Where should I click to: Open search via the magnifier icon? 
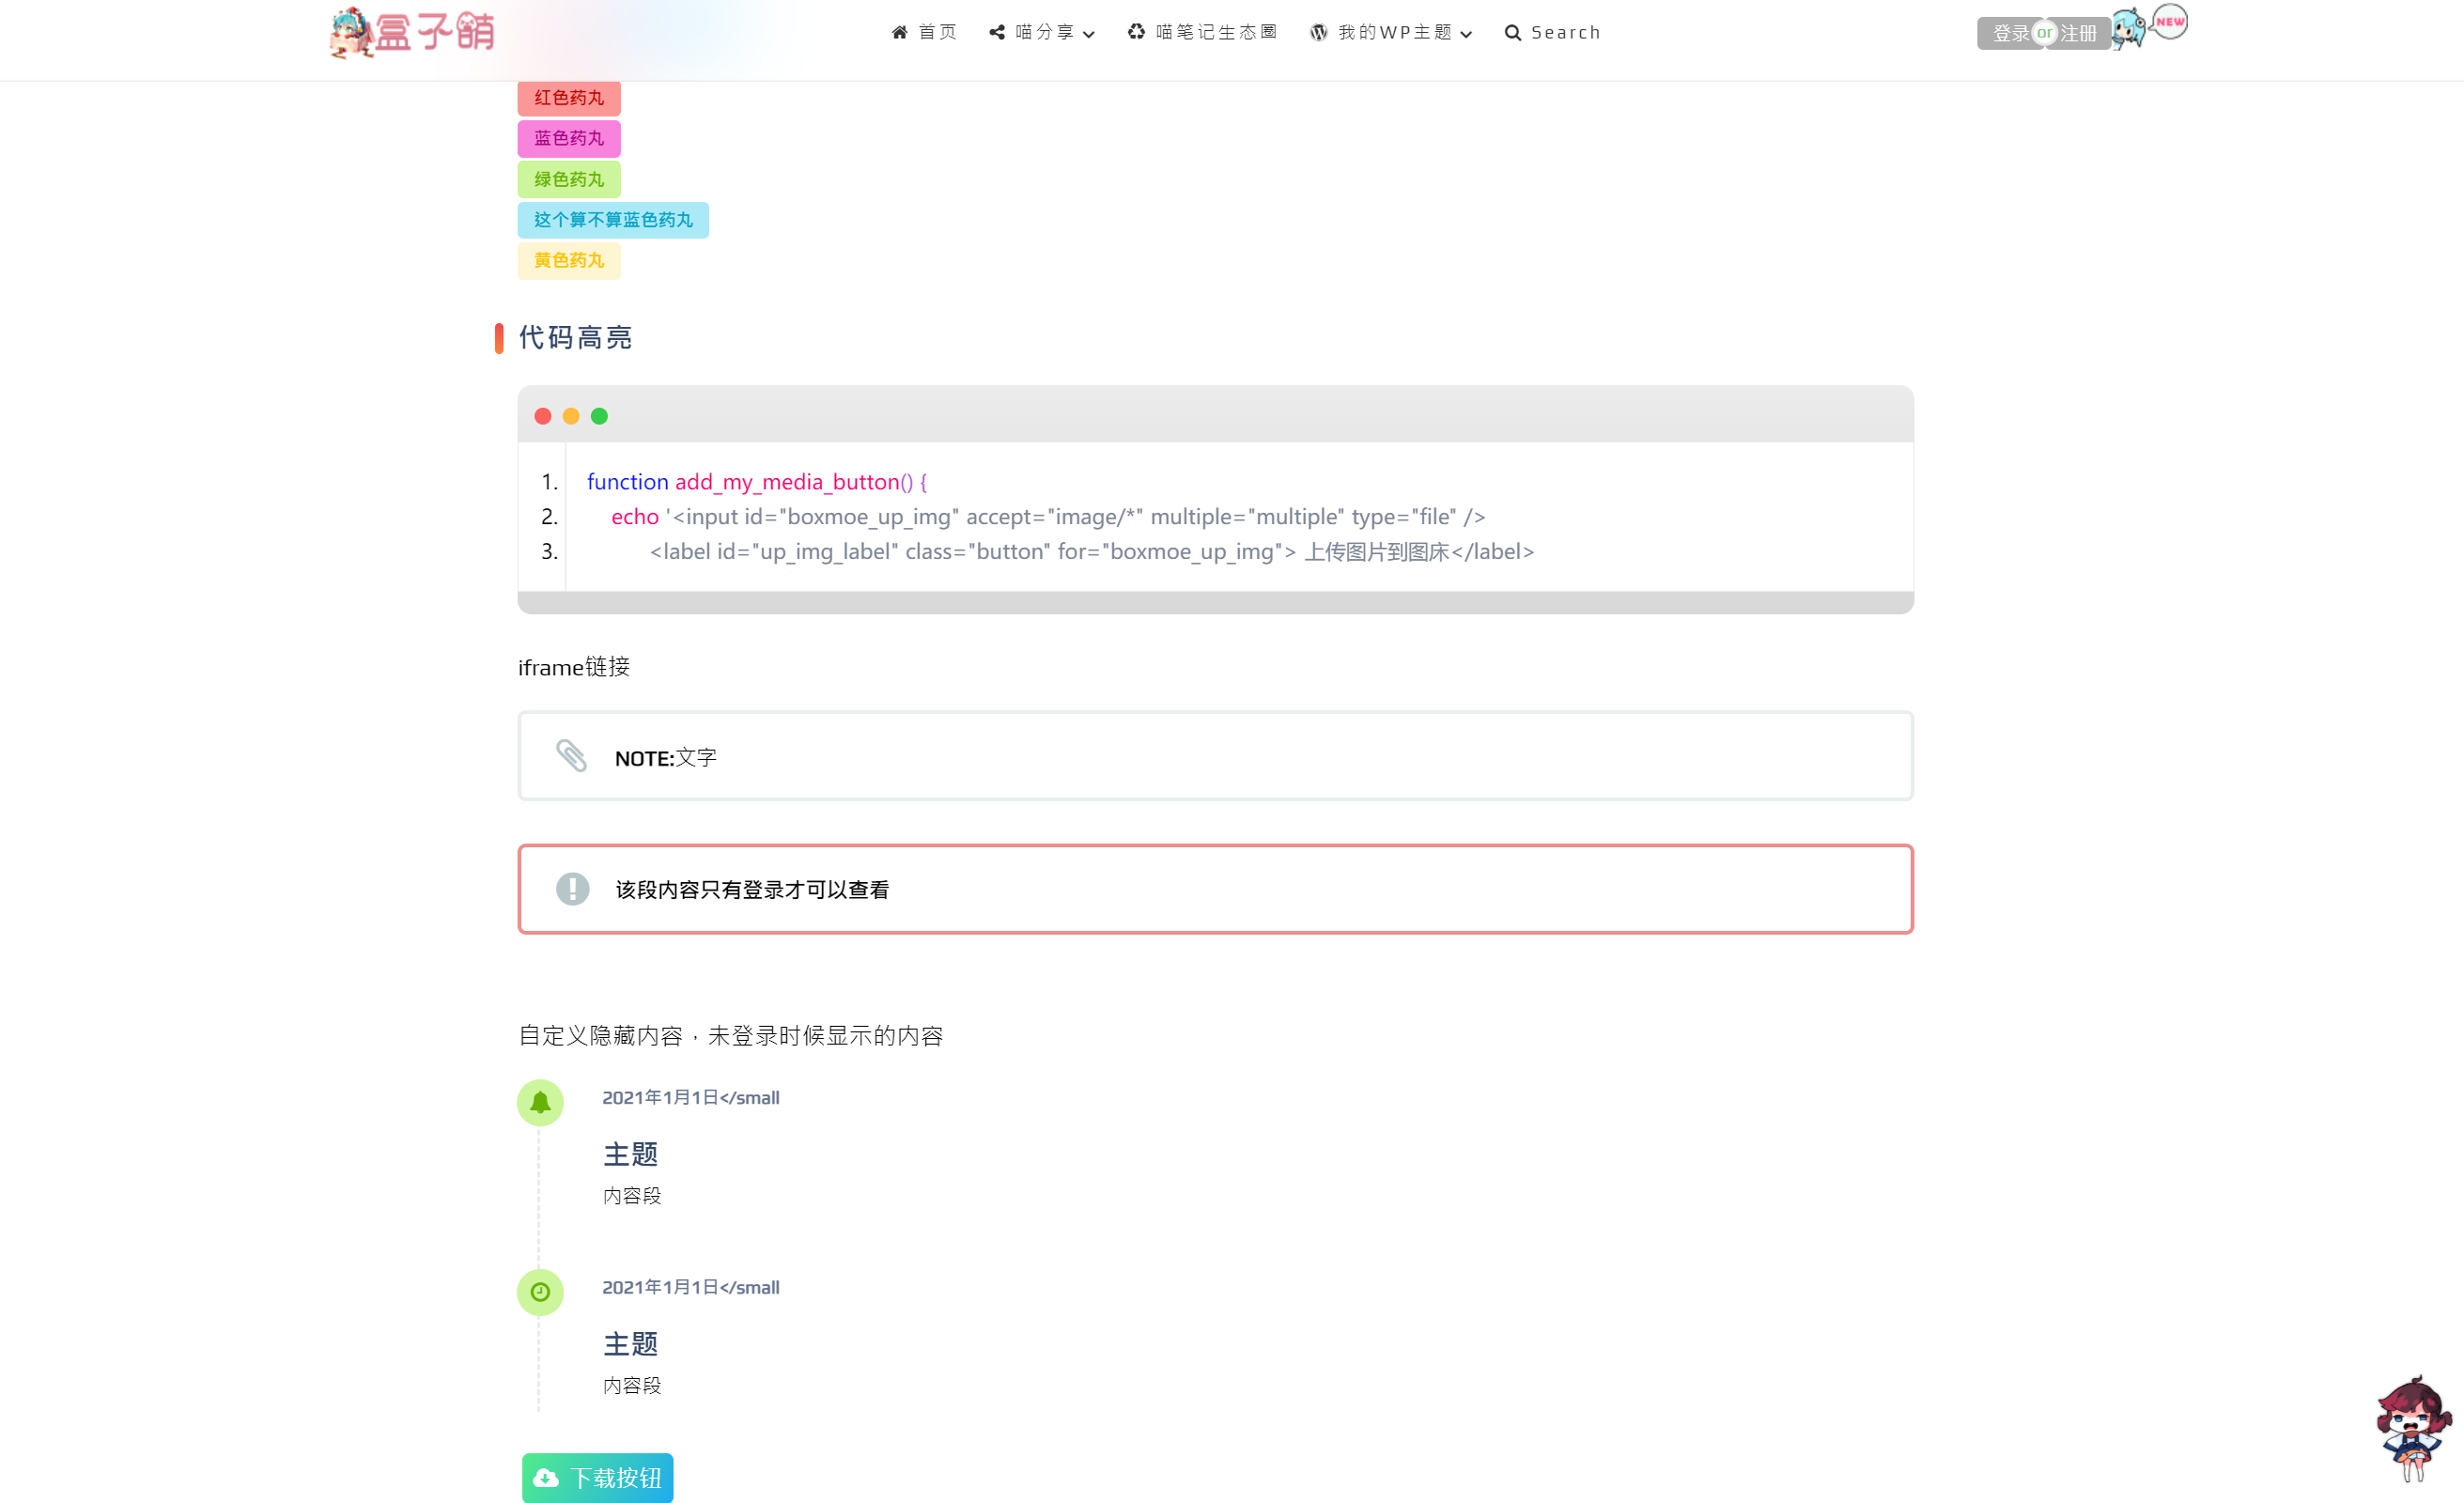tap(1512, 32)
